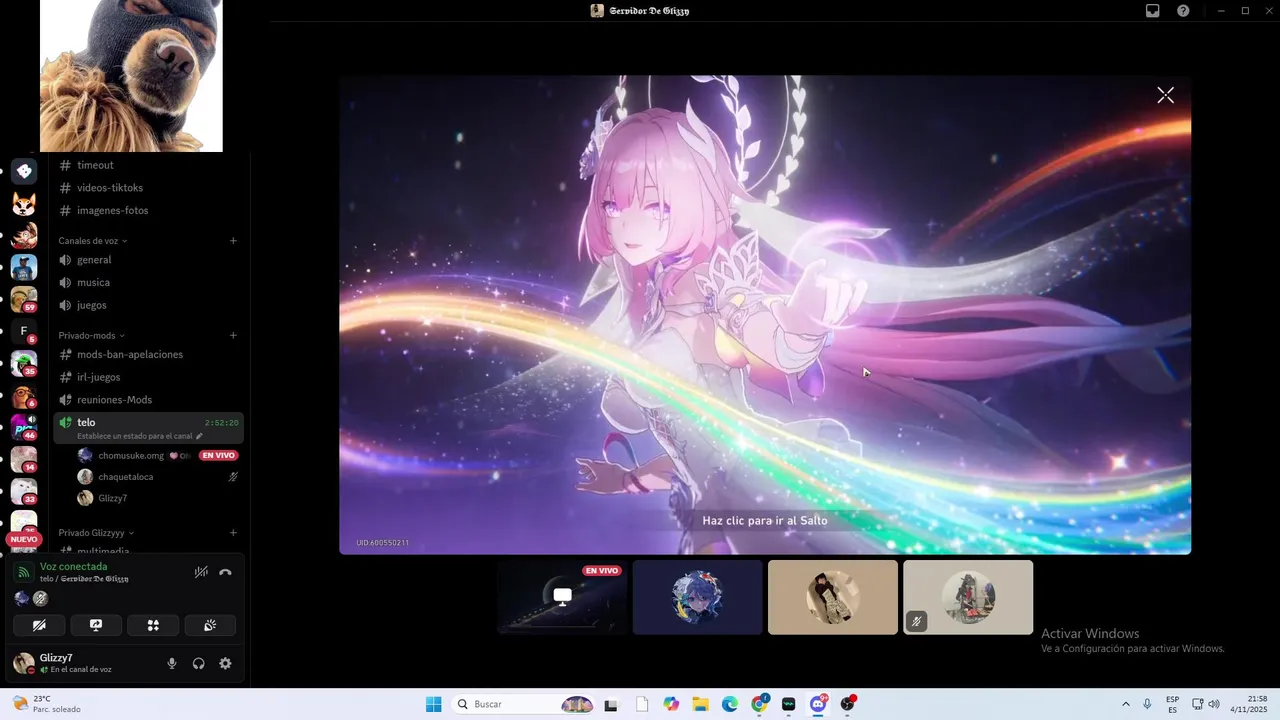
Task: Set a channel status under telo
Action: click(x=140, y=437)
